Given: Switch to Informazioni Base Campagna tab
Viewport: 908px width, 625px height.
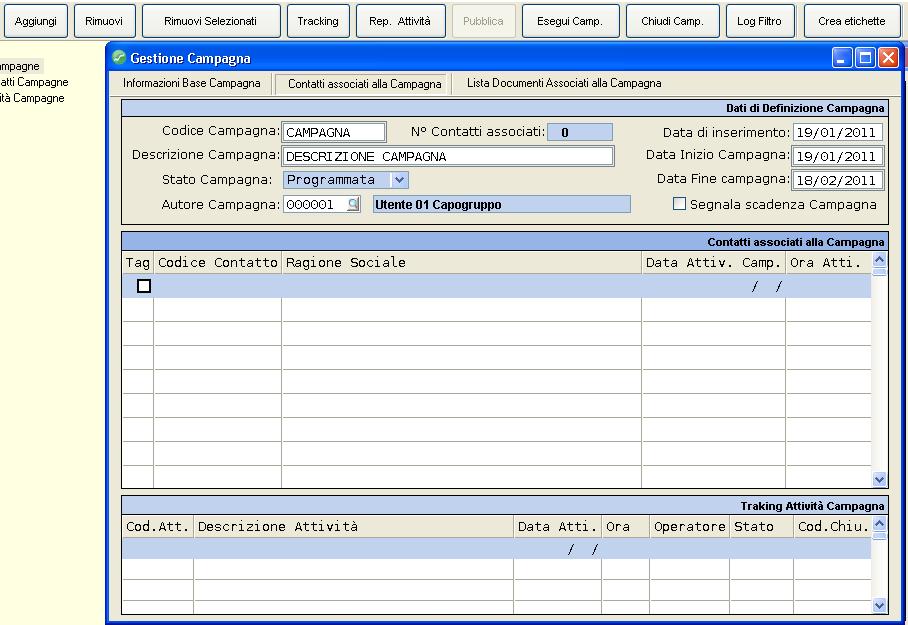Looking at the screenshot, I should click(x=192, y=83).
